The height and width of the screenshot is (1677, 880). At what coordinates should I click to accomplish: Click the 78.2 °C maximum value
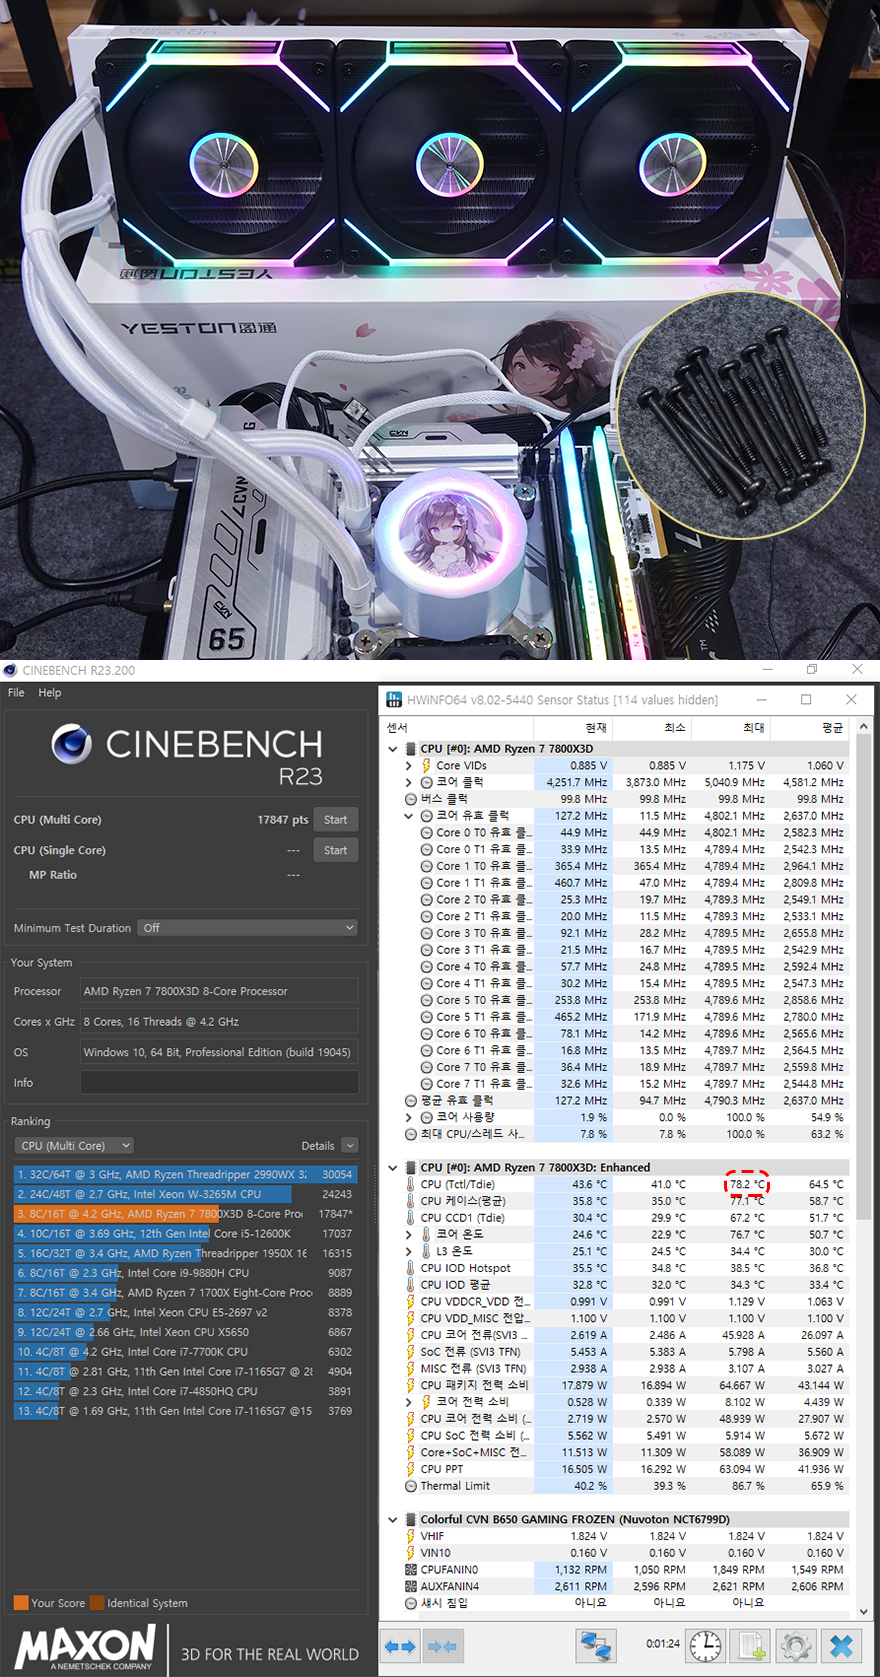747,1184
